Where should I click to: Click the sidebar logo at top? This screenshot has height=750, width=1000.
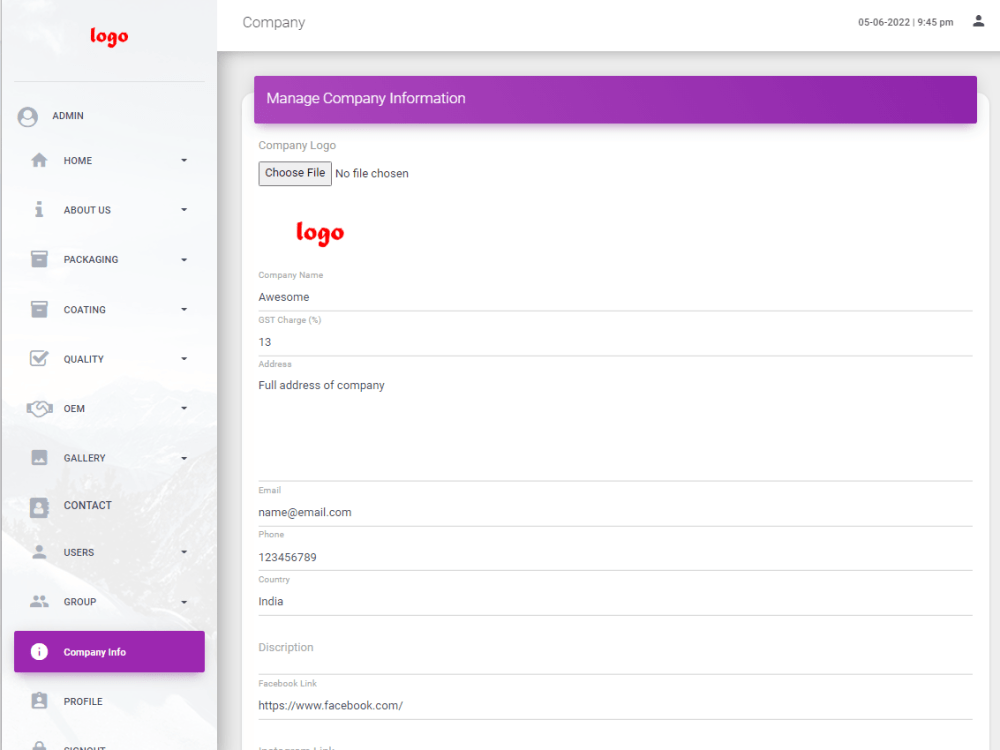coord(109,36)
